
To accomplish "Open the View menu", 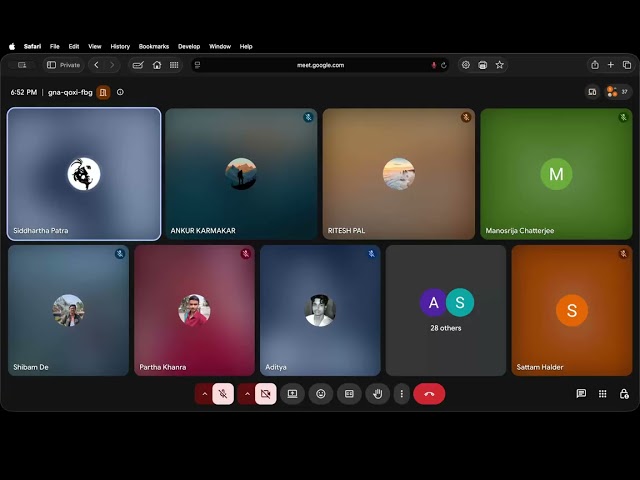I will point(95,47).
